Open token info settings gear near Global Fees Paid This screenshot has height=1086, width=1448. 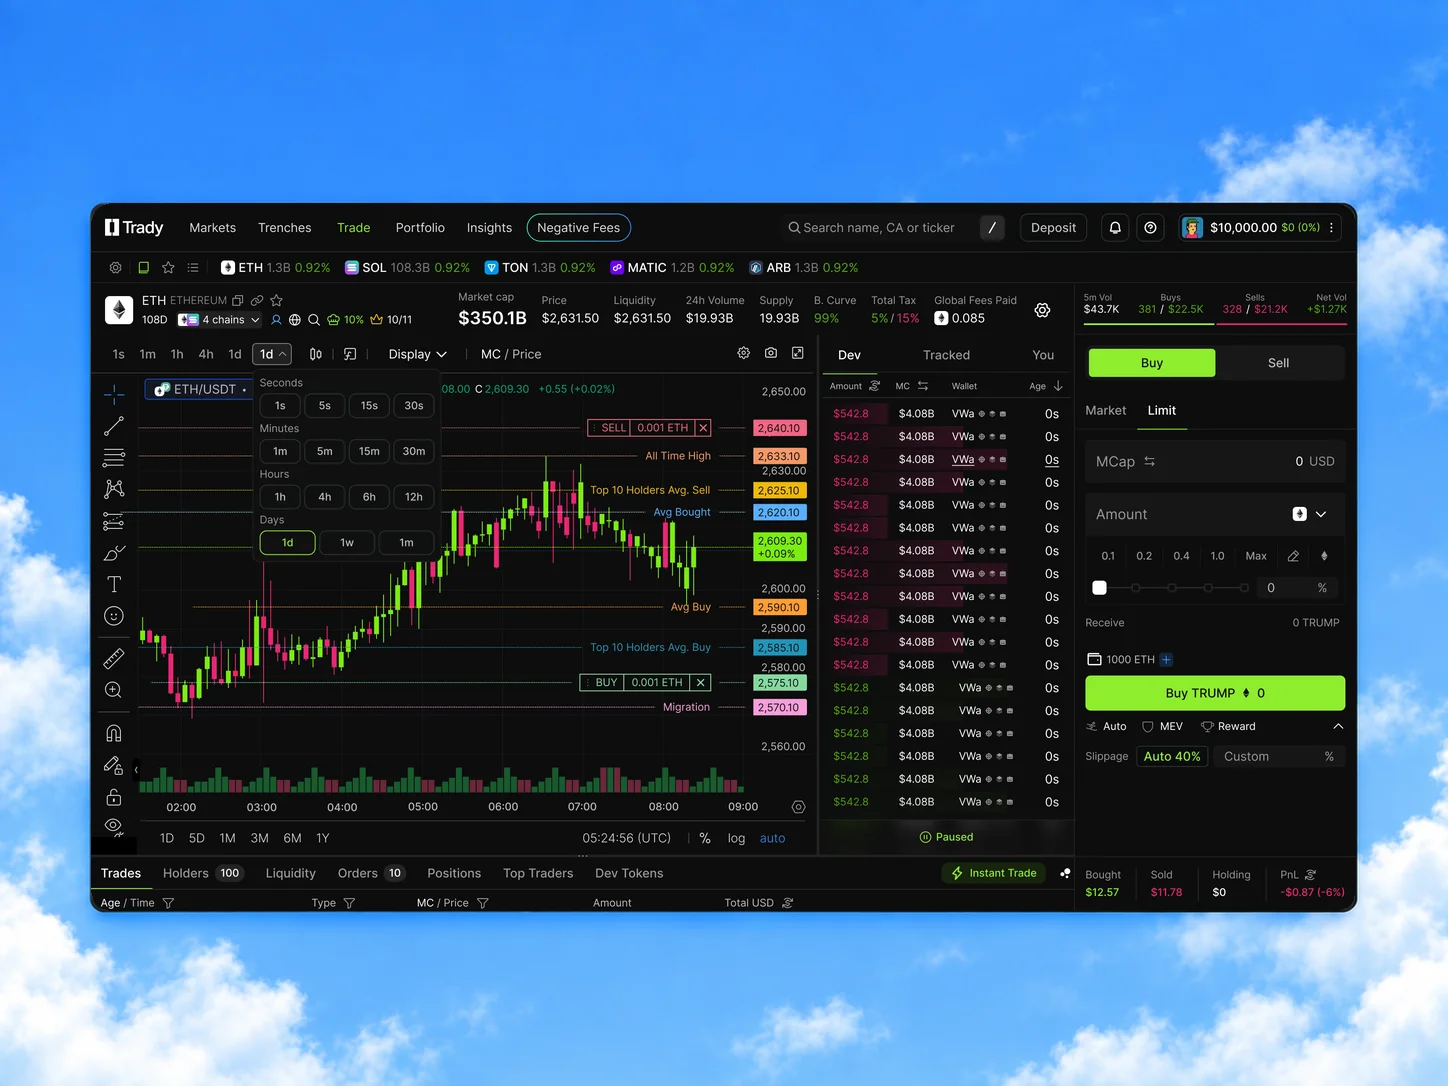(x=1042, y=310)
